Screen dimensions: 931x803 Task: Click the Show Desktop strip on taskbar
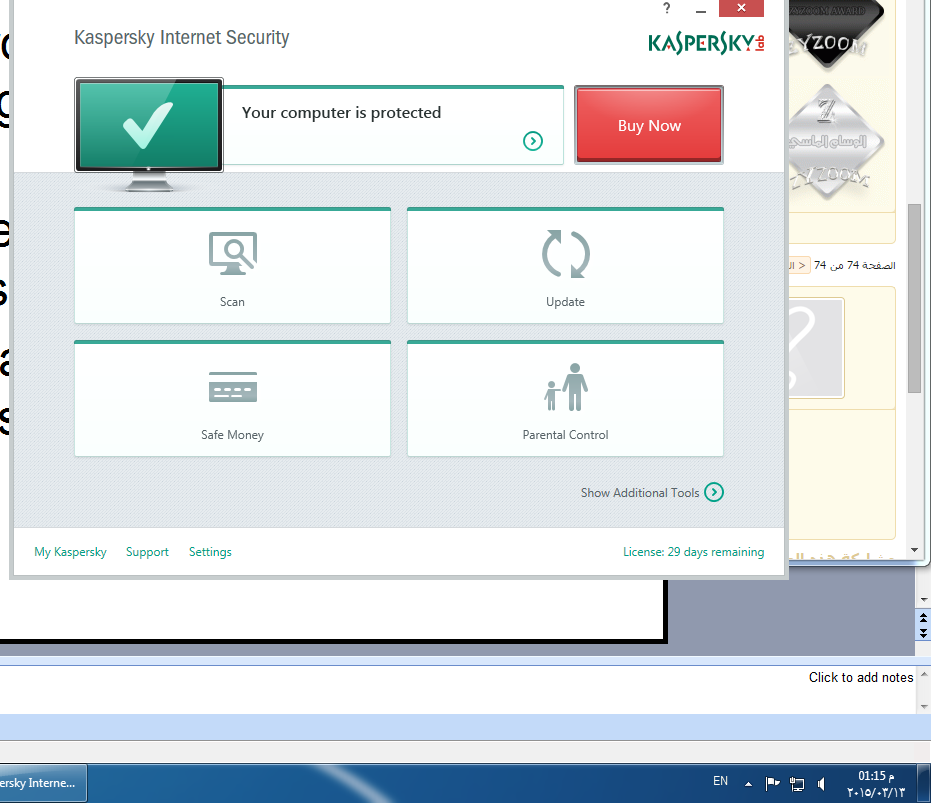[925, 783]
